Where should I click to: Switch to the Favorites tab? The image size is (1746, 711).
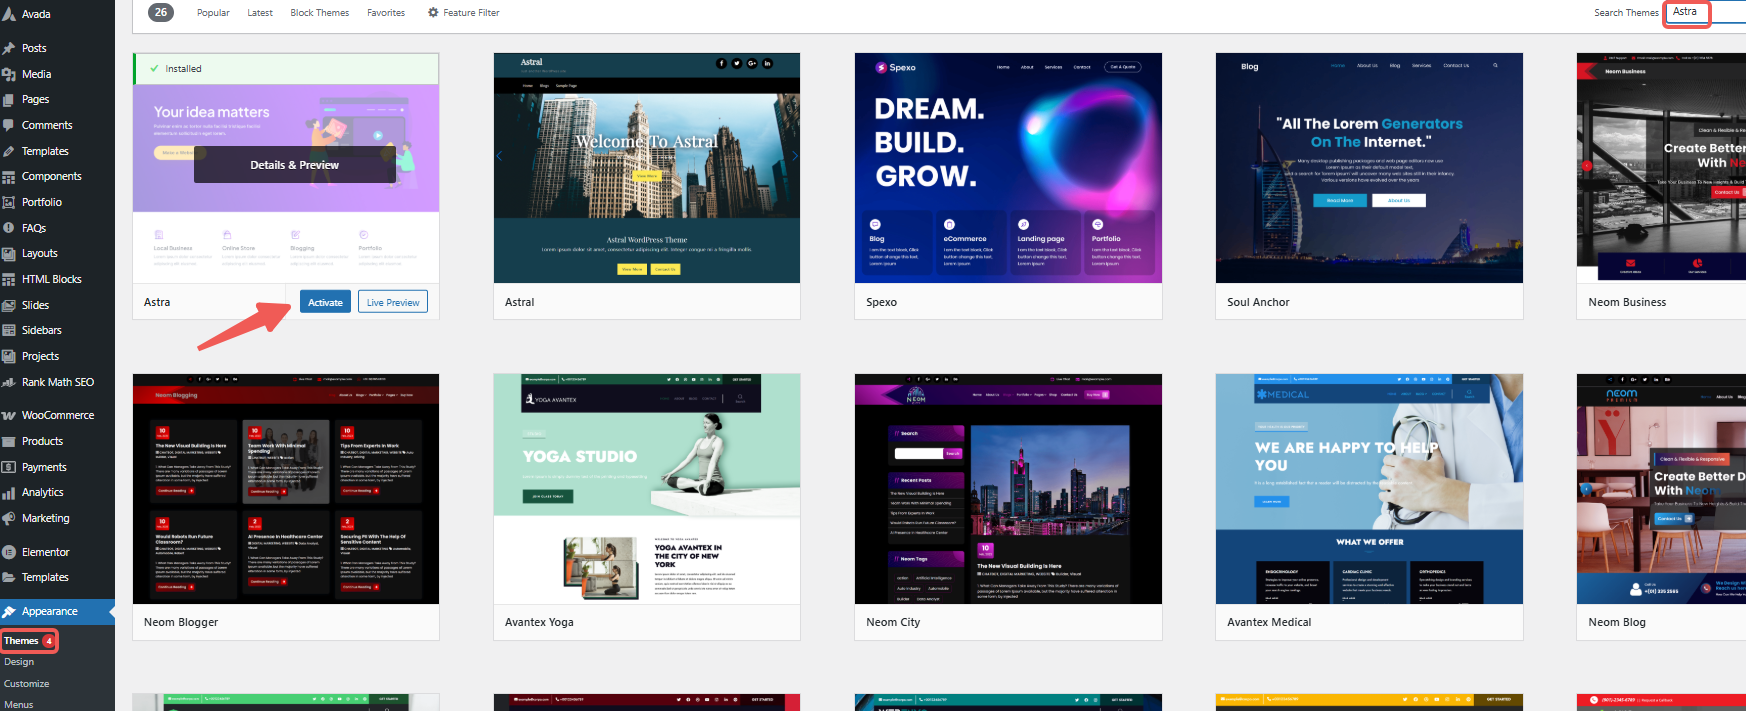(x=386, y=13)
